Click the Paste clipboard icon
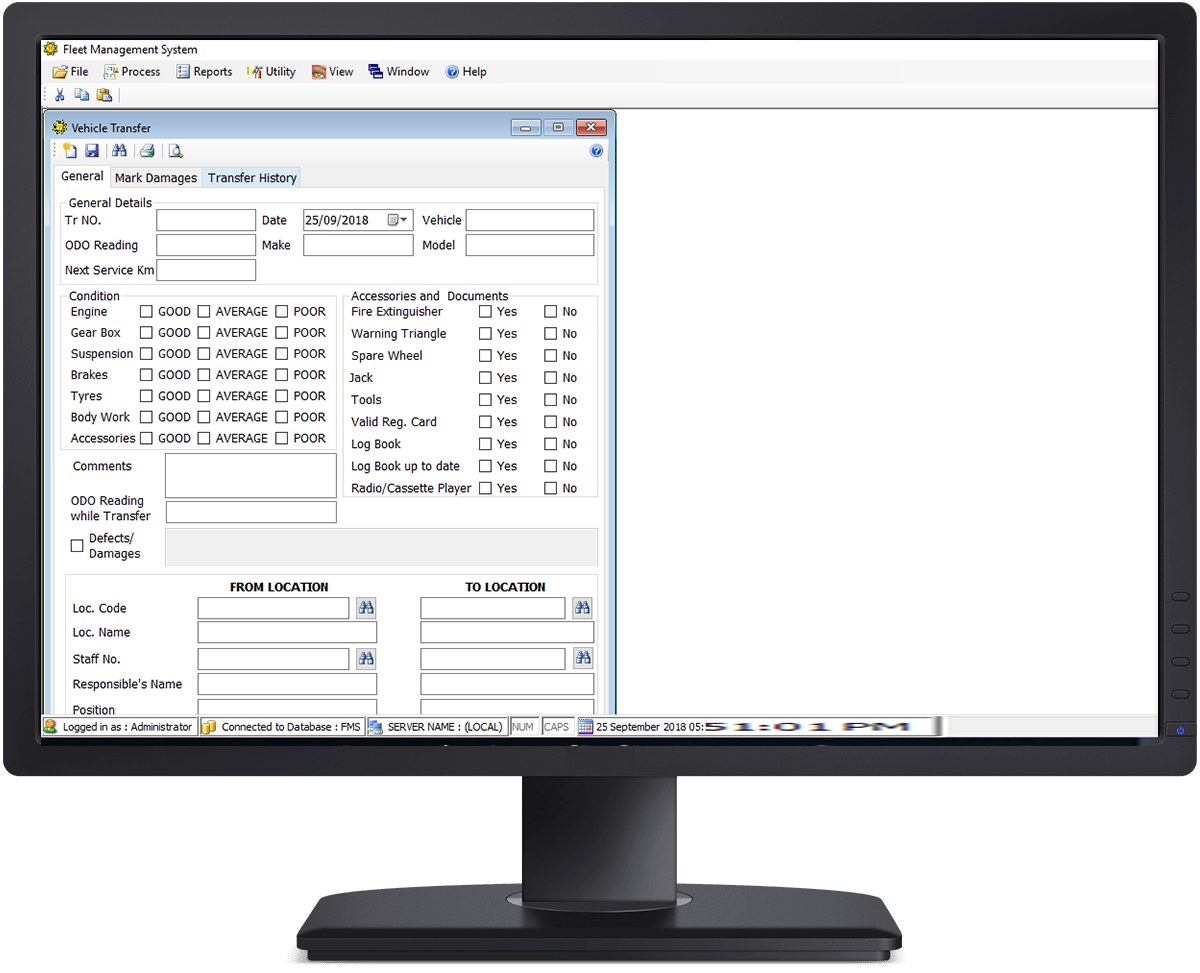This screenshot has height=973, width=1200. coord(104,95)
